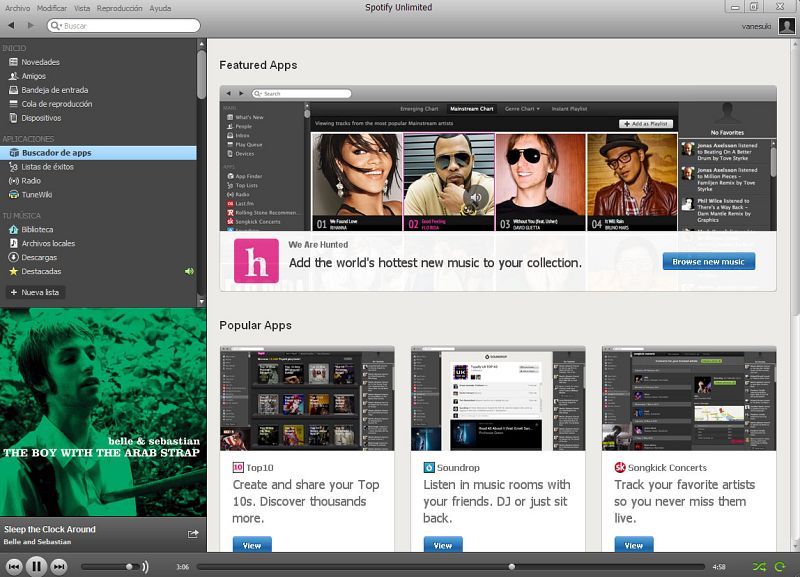Open Radio in the sidebar
The image size is (800, 577).
(x=31, y=181)
